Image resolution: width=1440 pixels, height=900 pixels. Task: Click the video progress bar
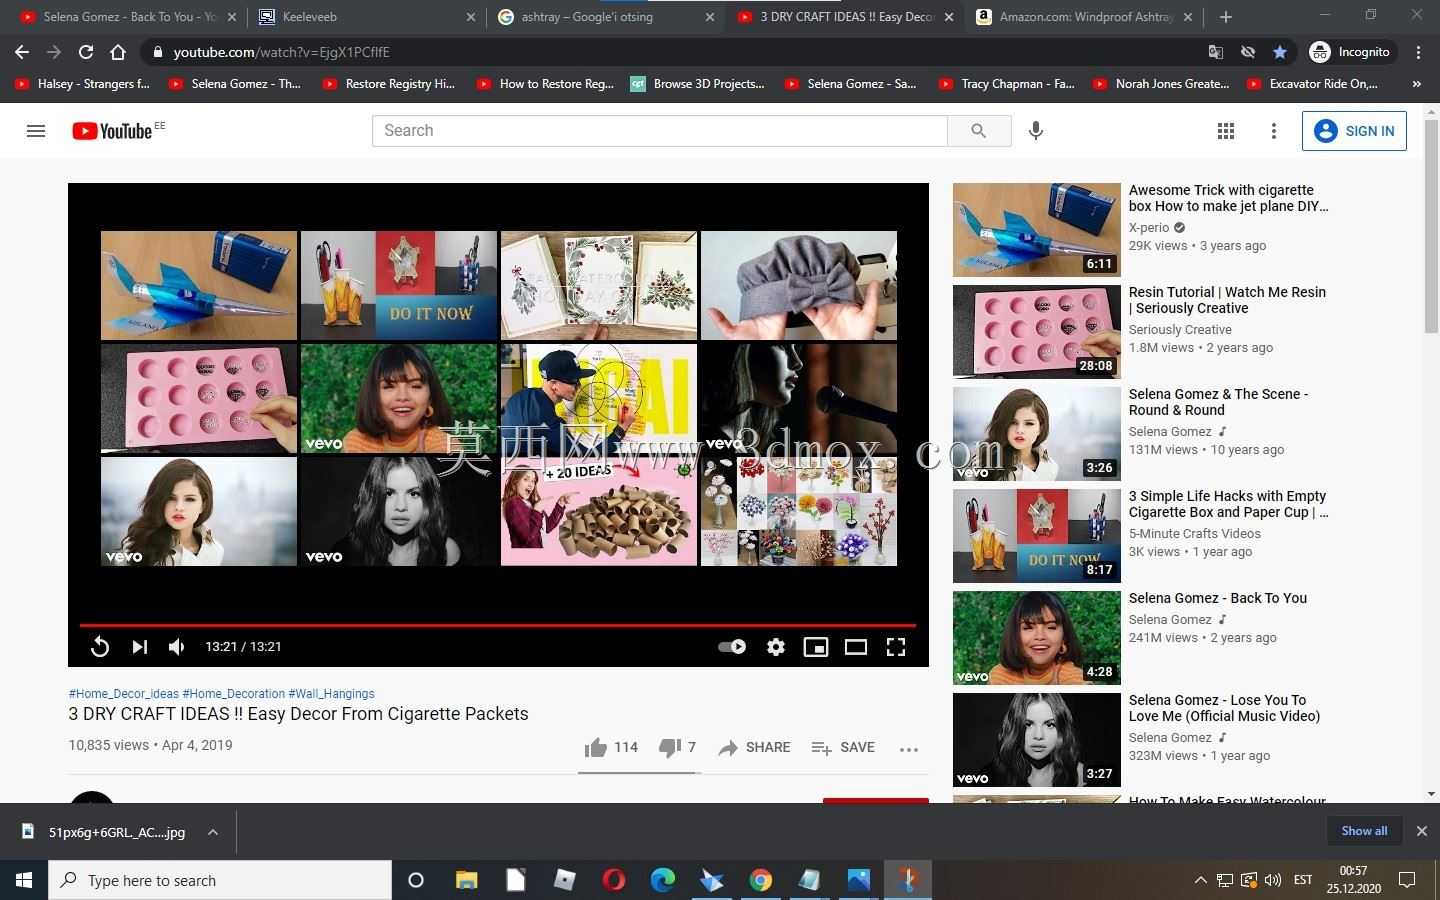(498, 625)
